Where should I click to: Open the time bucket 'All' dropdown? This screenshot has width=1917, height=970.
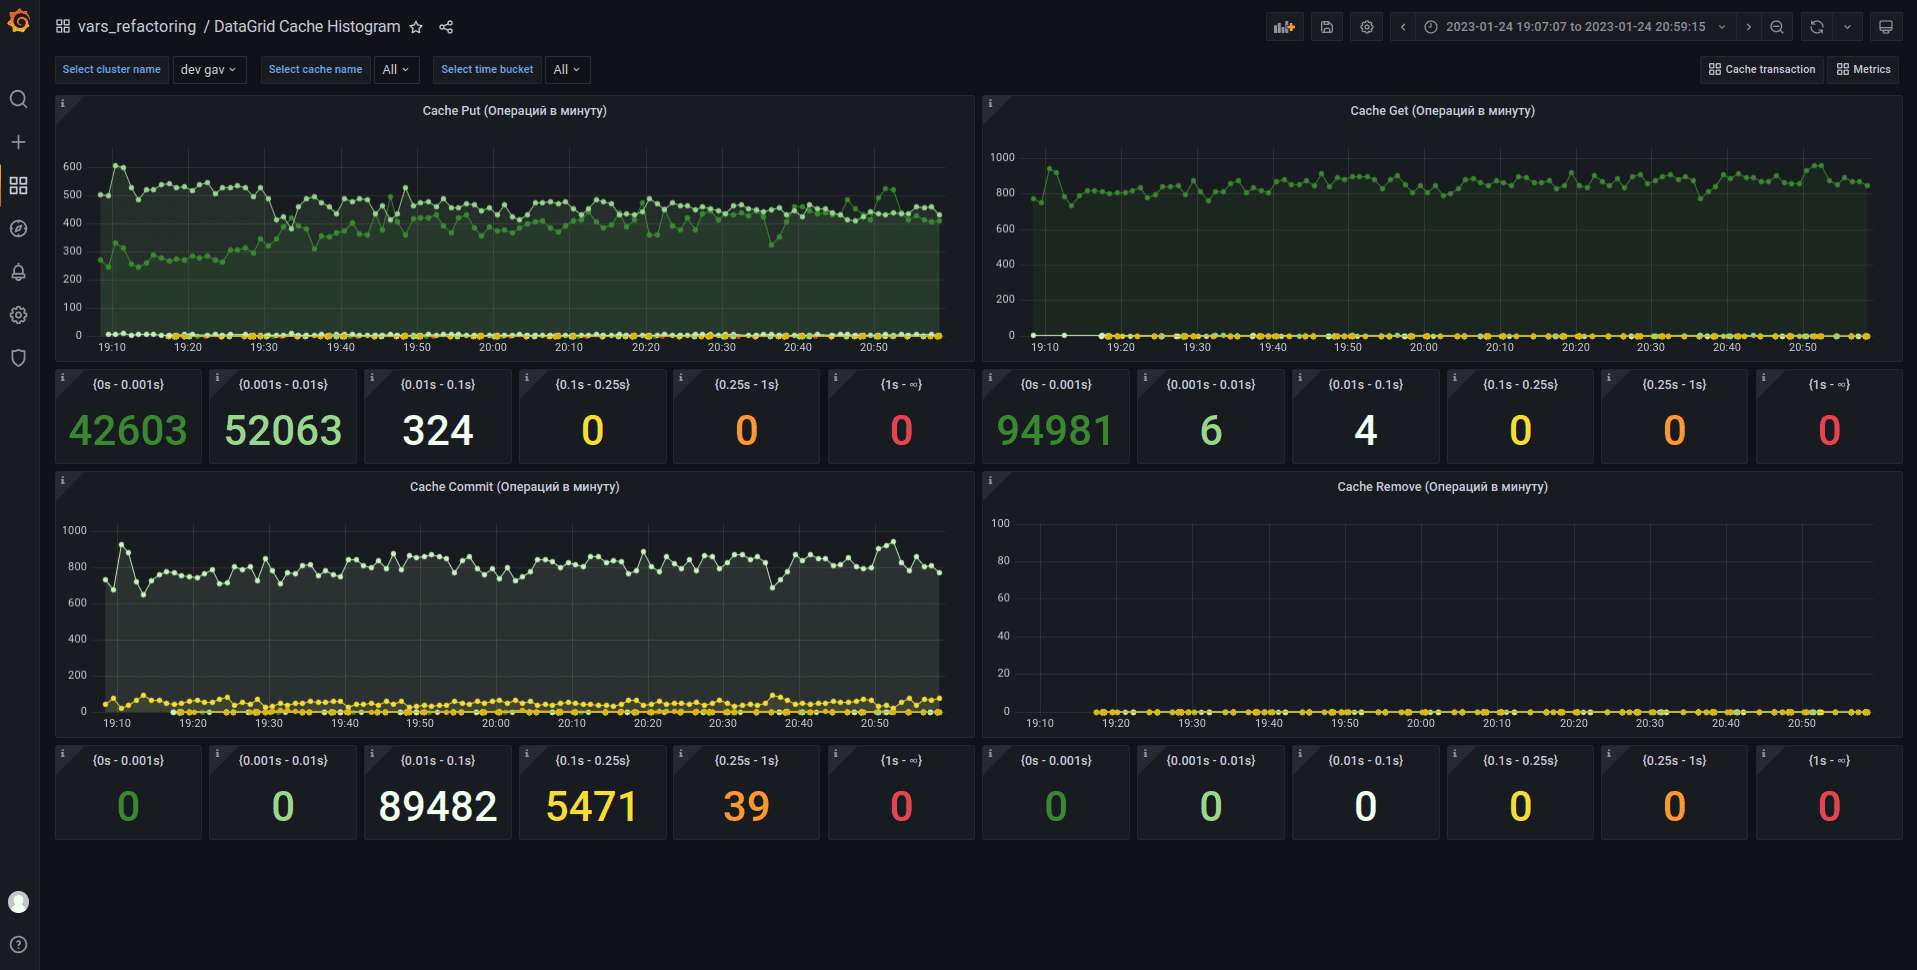click(567, 70)
